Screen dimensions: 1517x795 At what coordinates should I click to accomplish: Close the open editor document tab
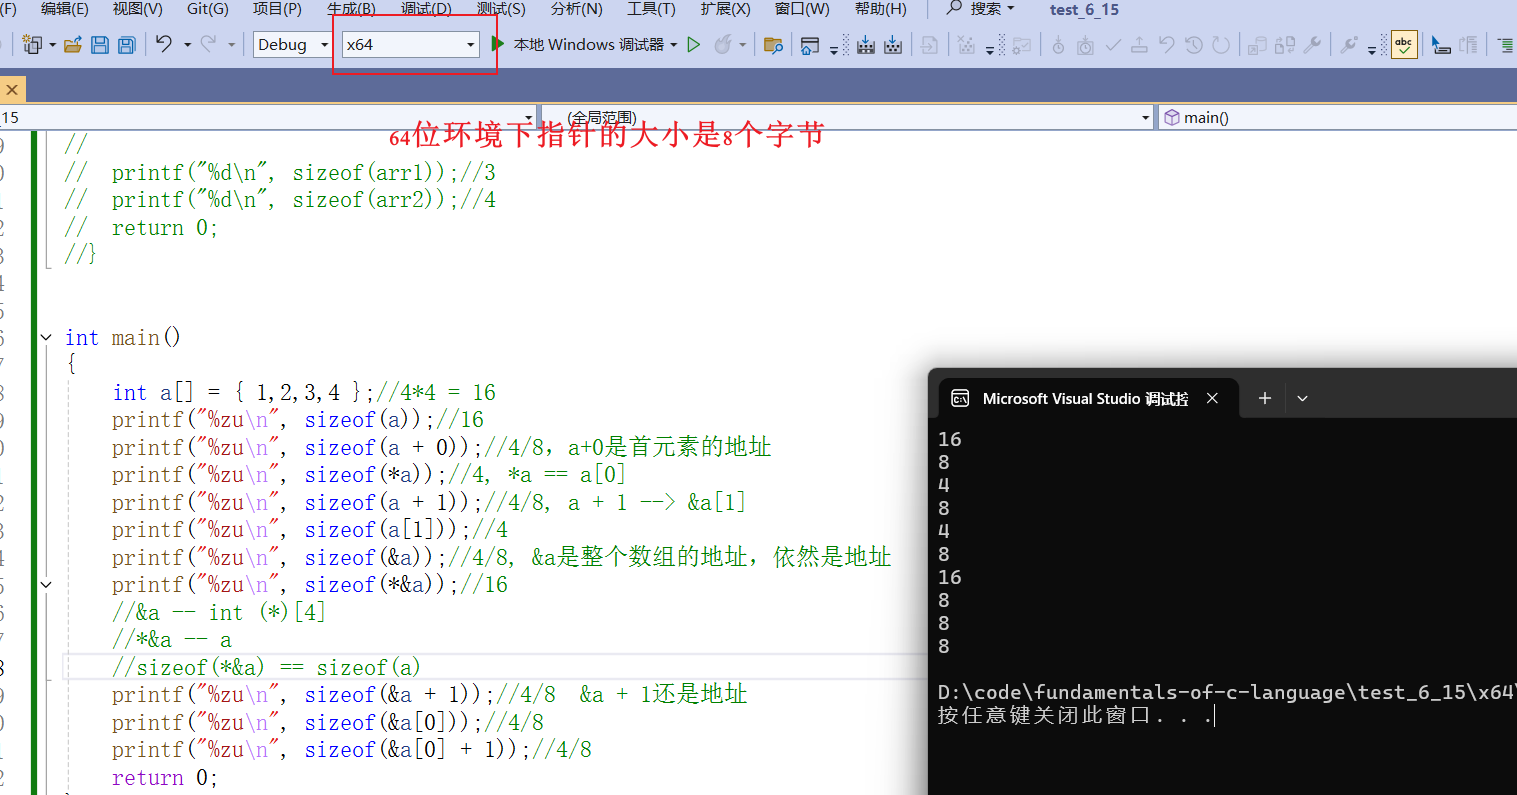pyautogui.click(x=12, y=90)
